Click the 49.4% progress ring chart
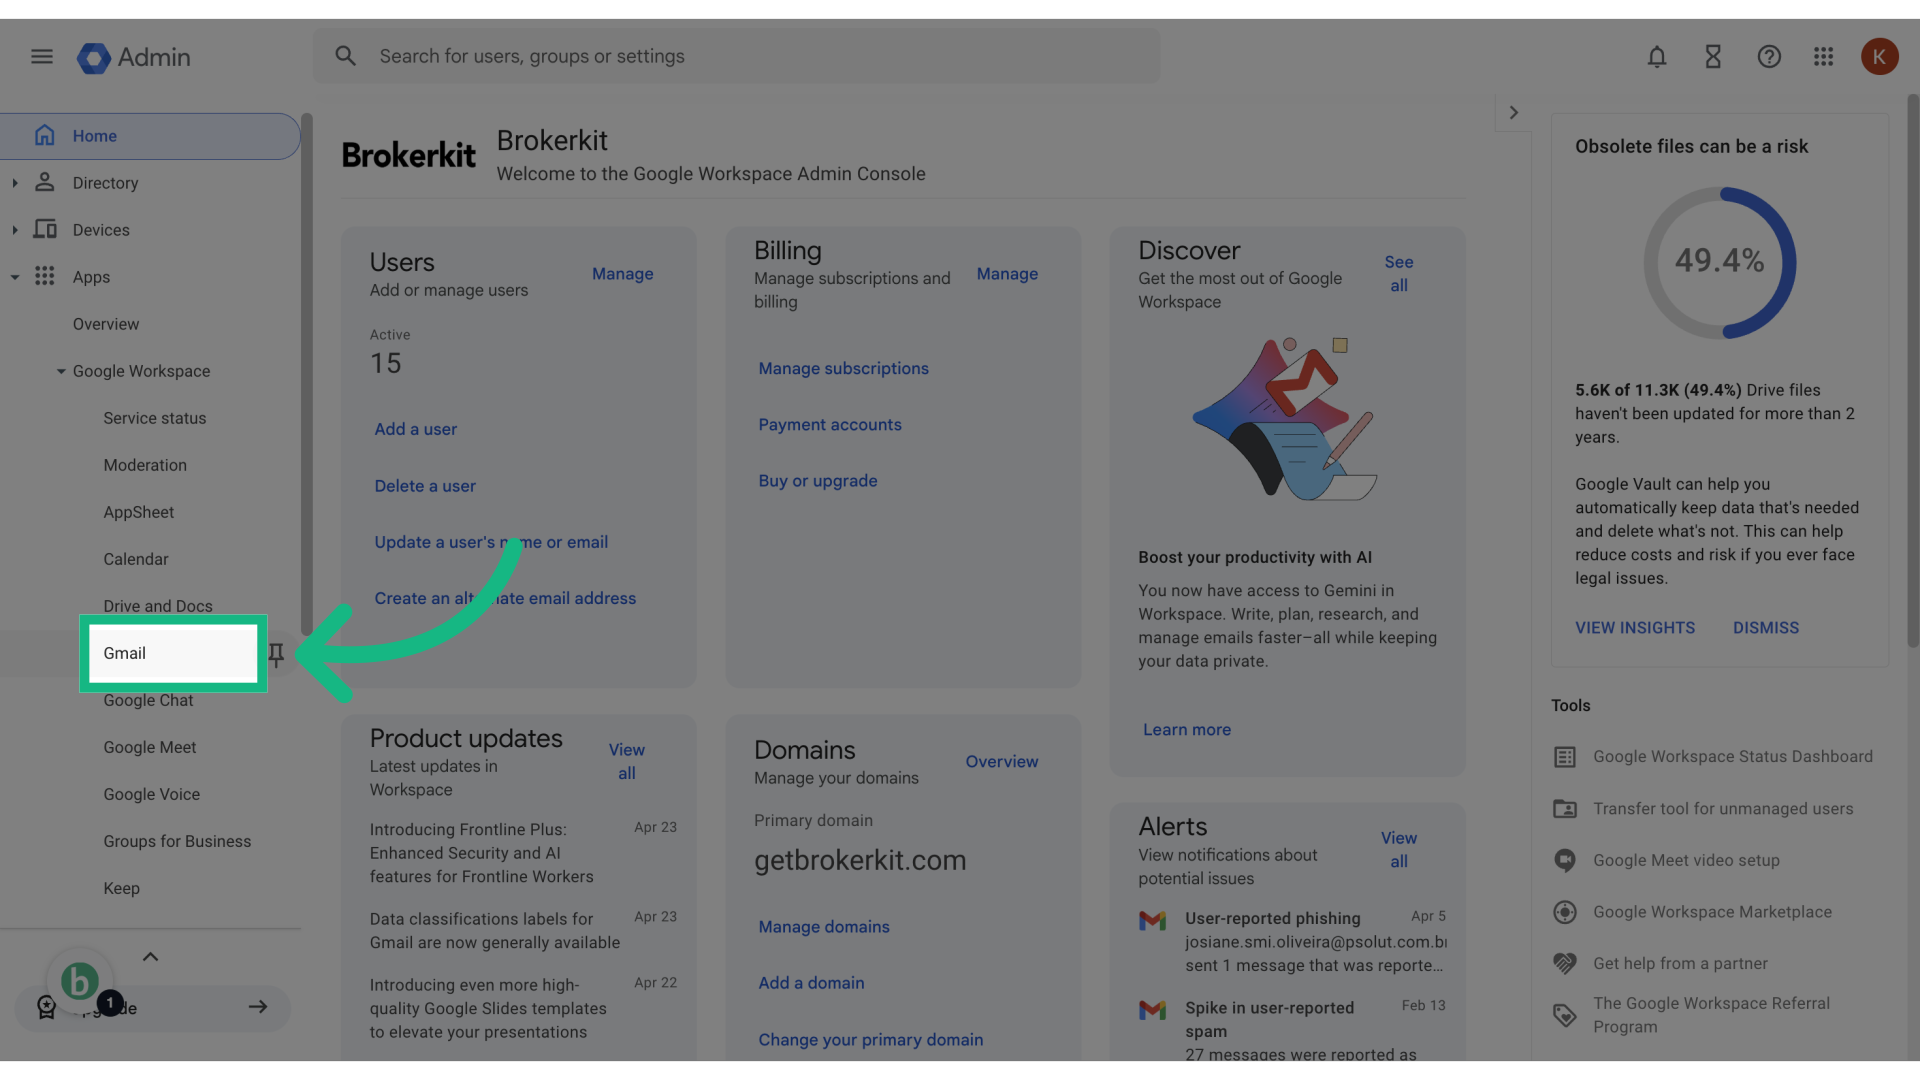The image size is (1920, 1080). point(1720,262)
